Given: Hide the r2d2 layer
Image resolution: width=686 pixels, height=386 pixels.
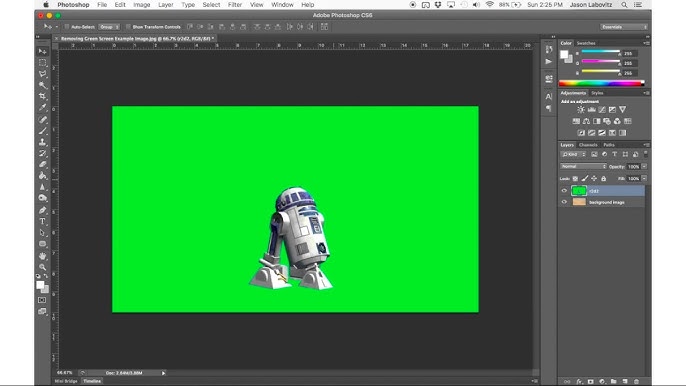Looking at the screenshot, I should click(x=564, y=191).
